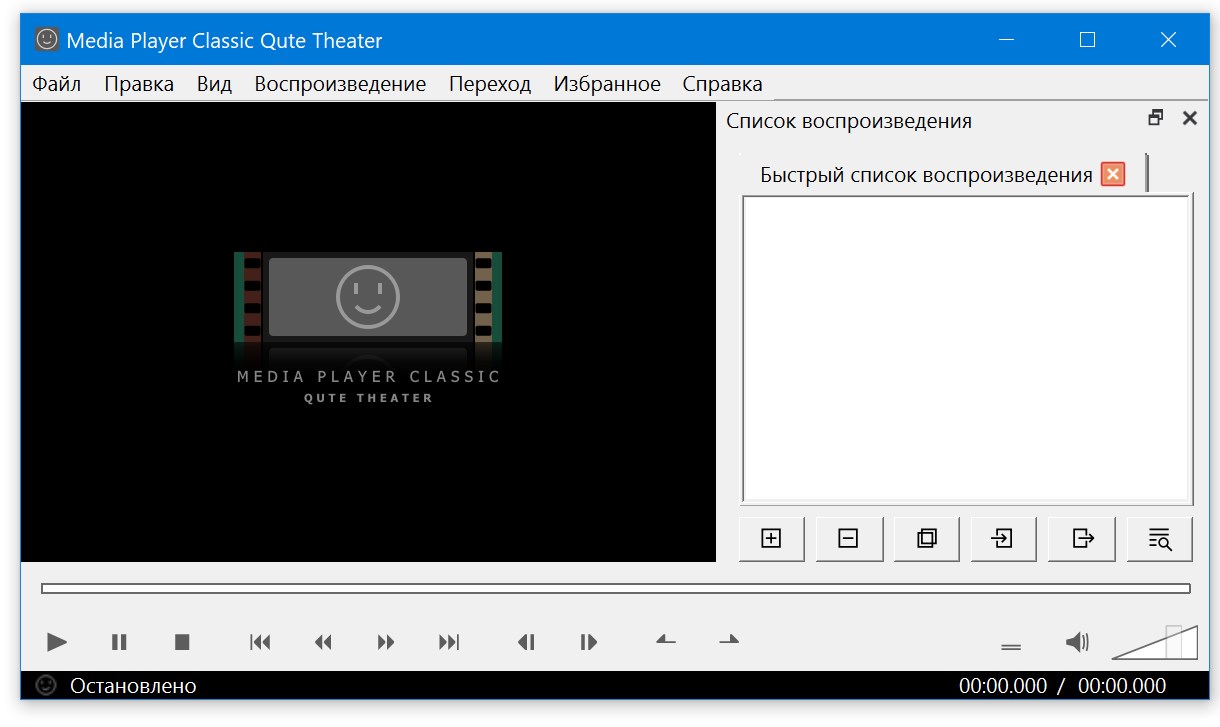Open the Файл menu
The height and width of the screenshot is (727, 1220).
[x=57, y=83]
